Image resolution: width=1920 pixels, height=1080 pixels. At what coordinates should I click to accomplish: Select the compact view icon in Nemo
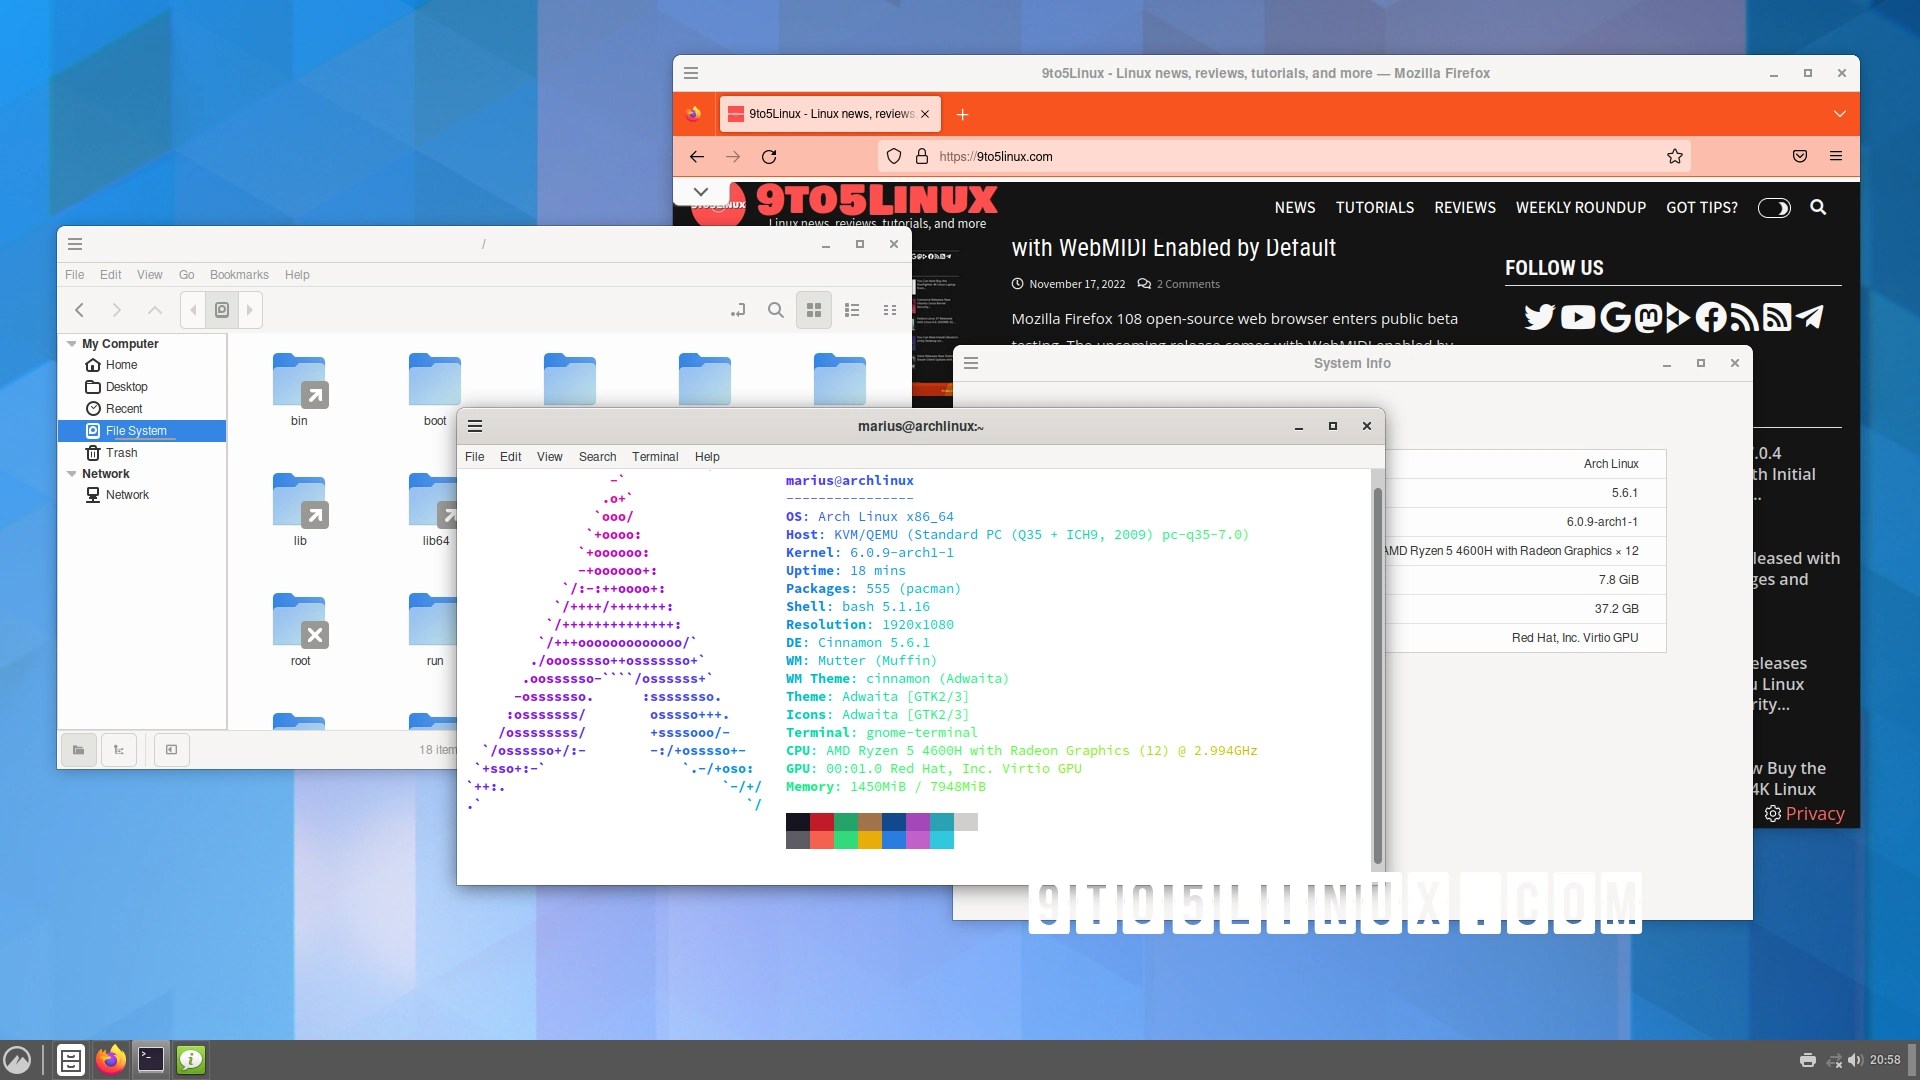889,310
